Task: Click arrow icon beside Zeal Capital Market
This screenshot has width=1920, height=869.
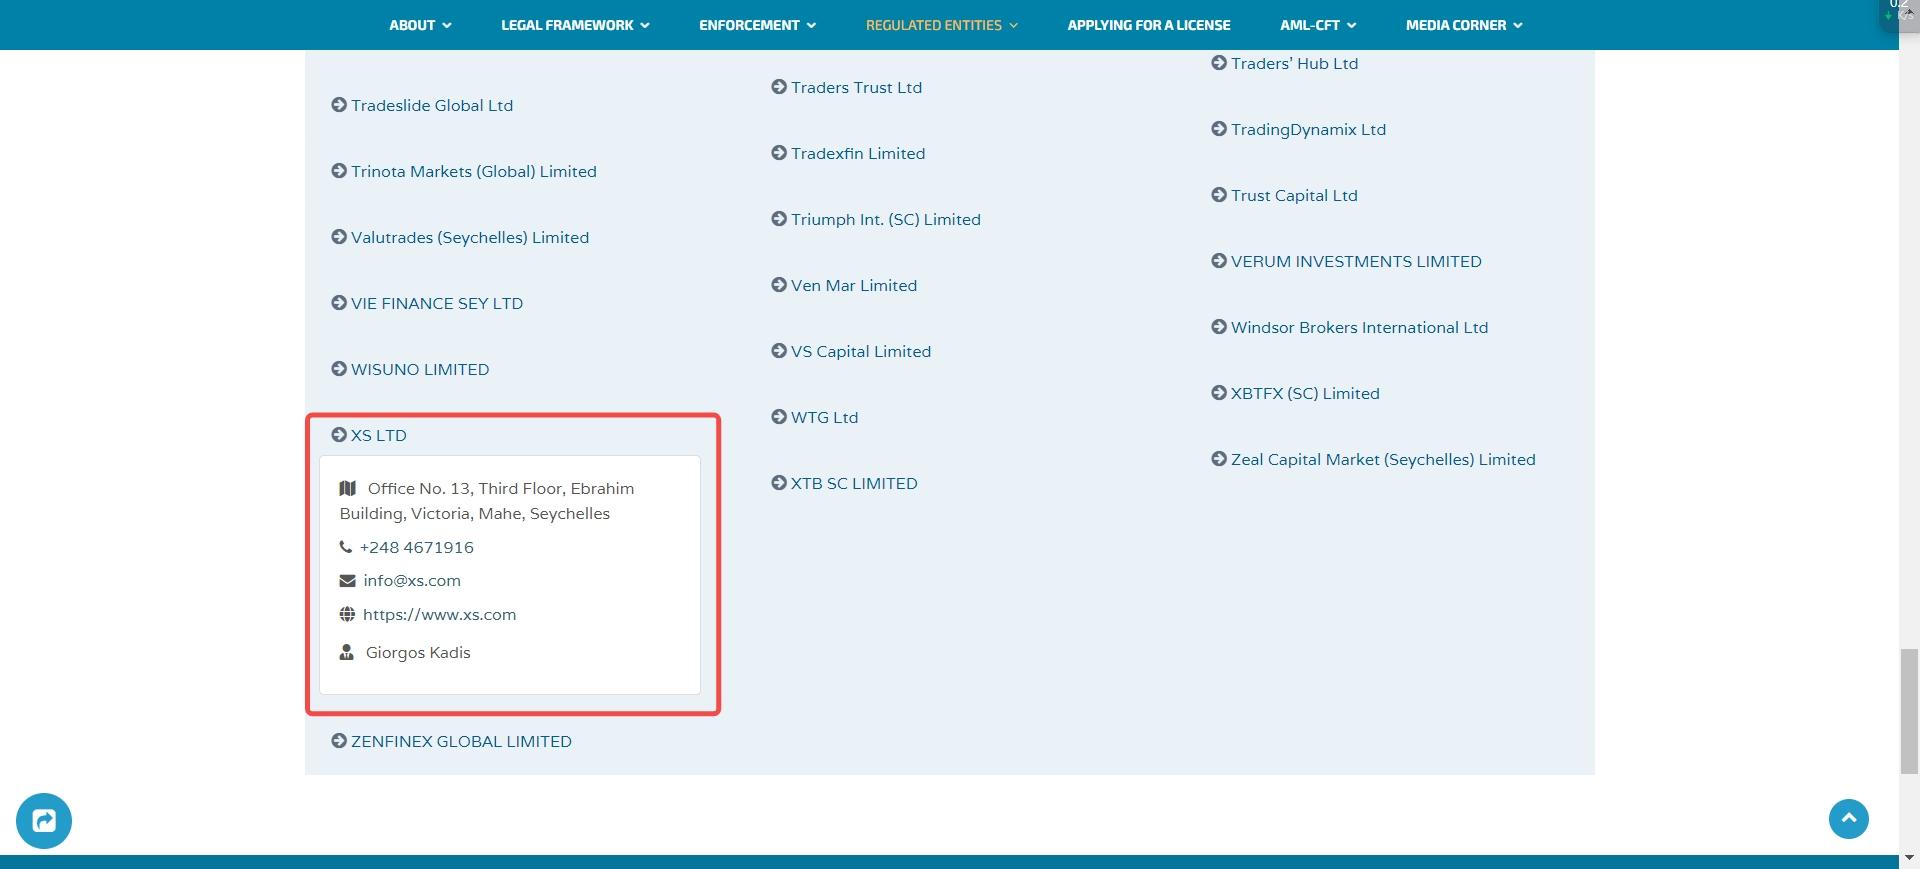Action: coord(1219,459)
